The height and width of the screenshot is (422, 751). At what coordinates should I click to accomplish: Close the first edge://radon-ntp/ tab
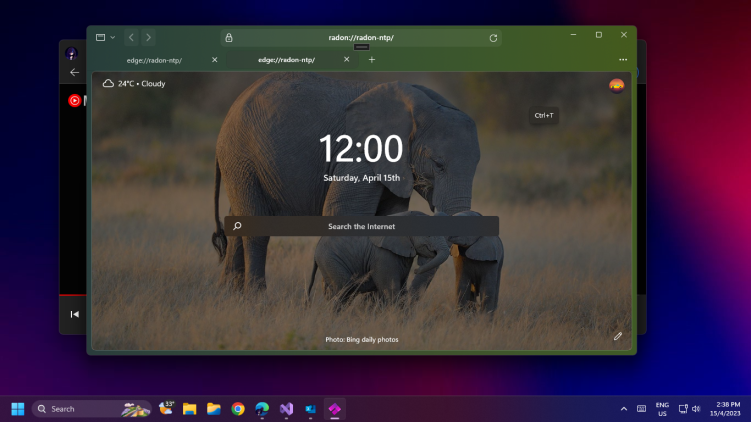[x=215, y=60]
